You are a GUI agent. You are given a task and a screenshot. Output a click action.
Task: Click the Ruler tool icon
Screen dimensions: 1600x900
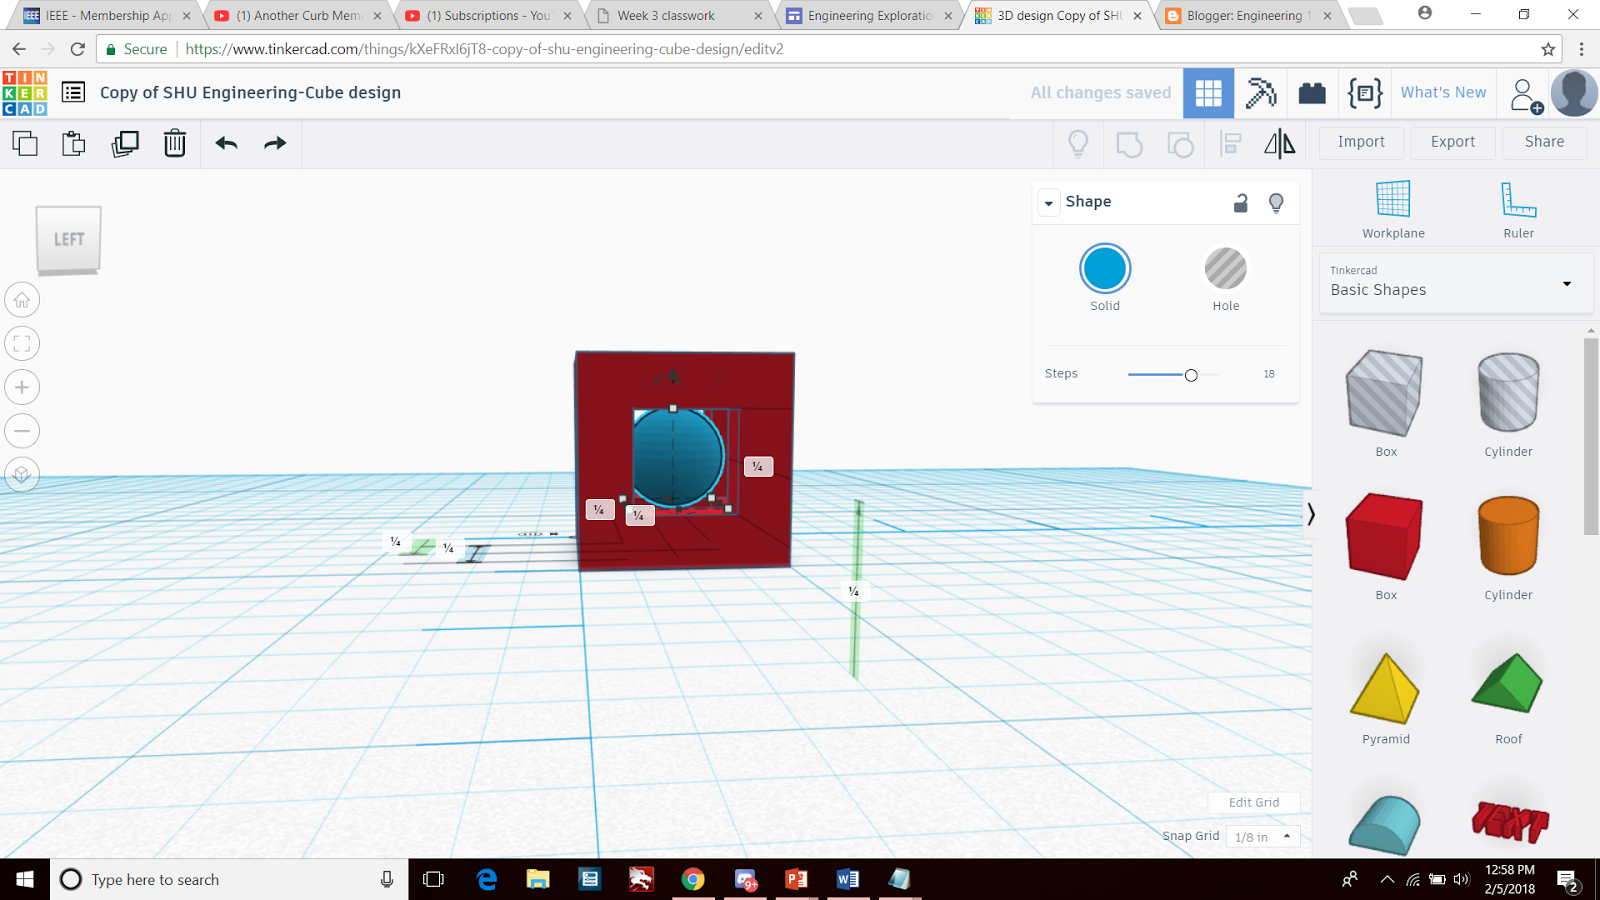pos(1519,205)
